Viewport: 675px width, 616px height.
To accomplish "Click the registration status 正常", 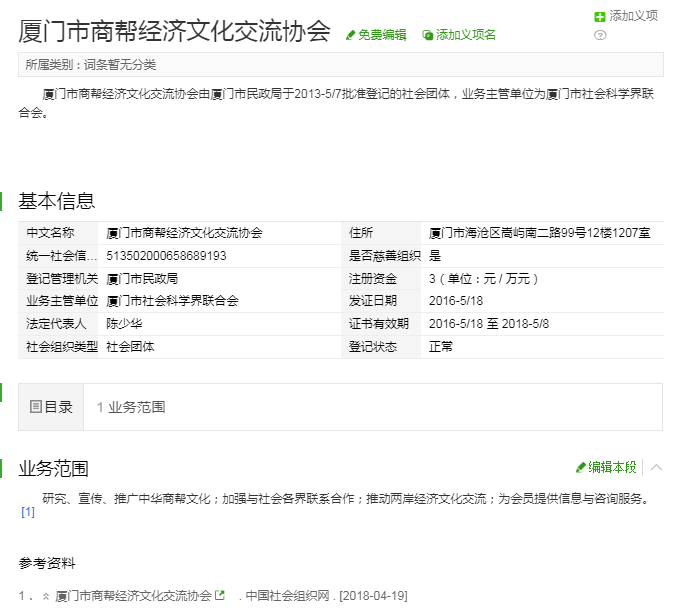I will 440,347.
